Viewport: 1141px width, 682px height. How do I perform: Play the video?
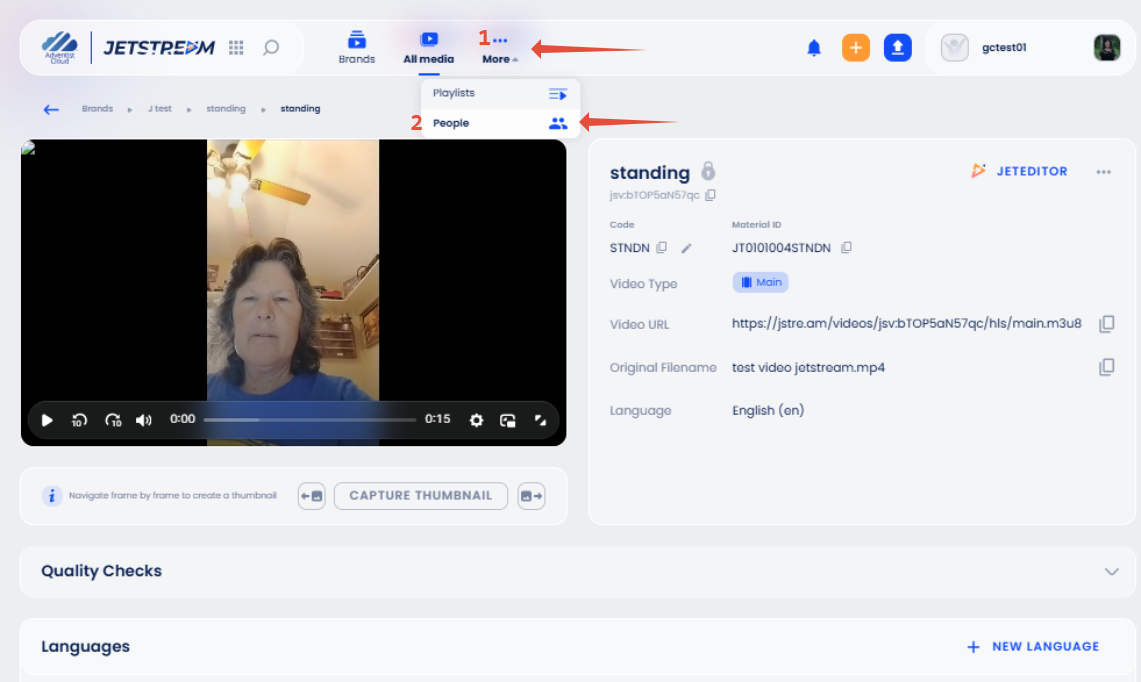click(47, 420)
